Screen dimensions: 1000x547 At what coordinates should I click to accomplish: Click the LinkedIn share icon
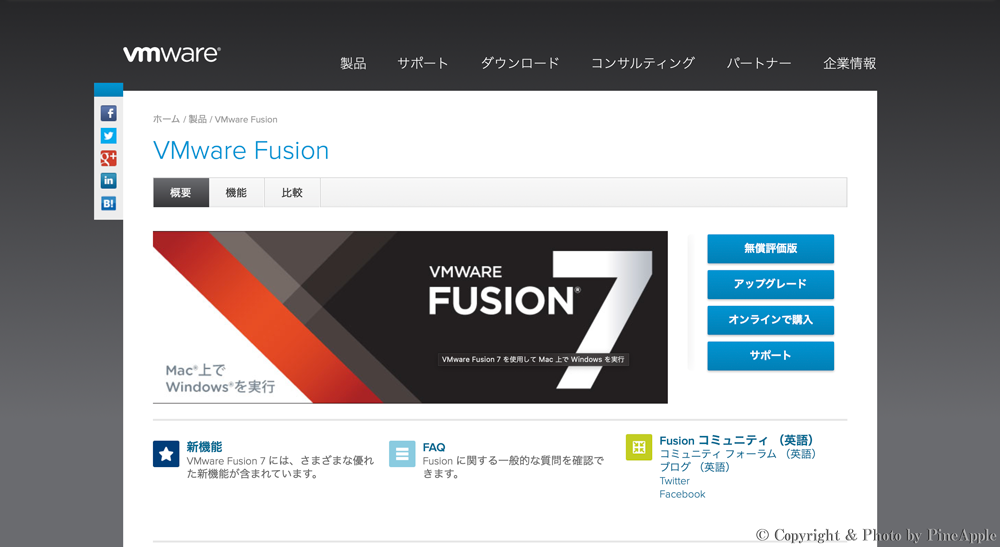pyautogui.click(x=108, y=181)
